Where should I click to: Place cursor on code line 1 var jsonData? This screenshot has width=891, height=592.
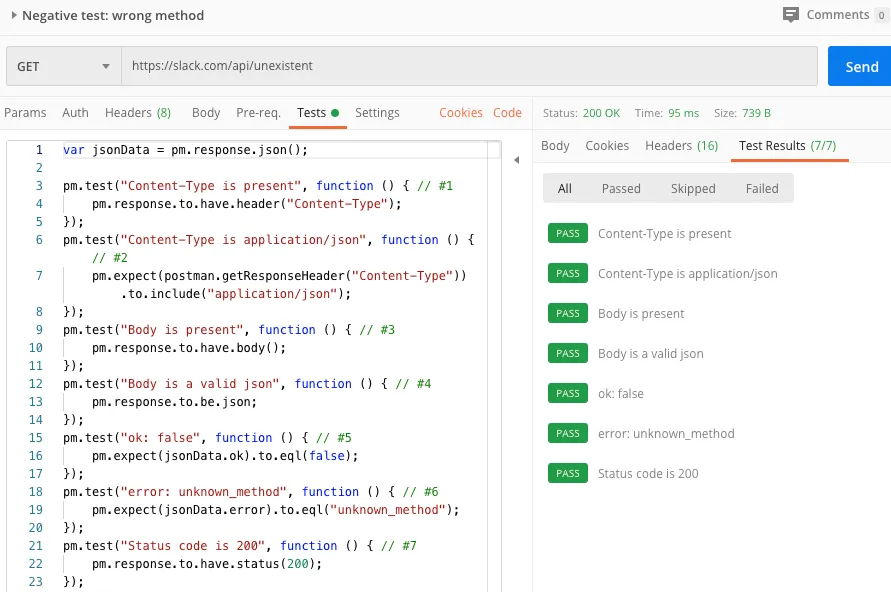(185, 150)
